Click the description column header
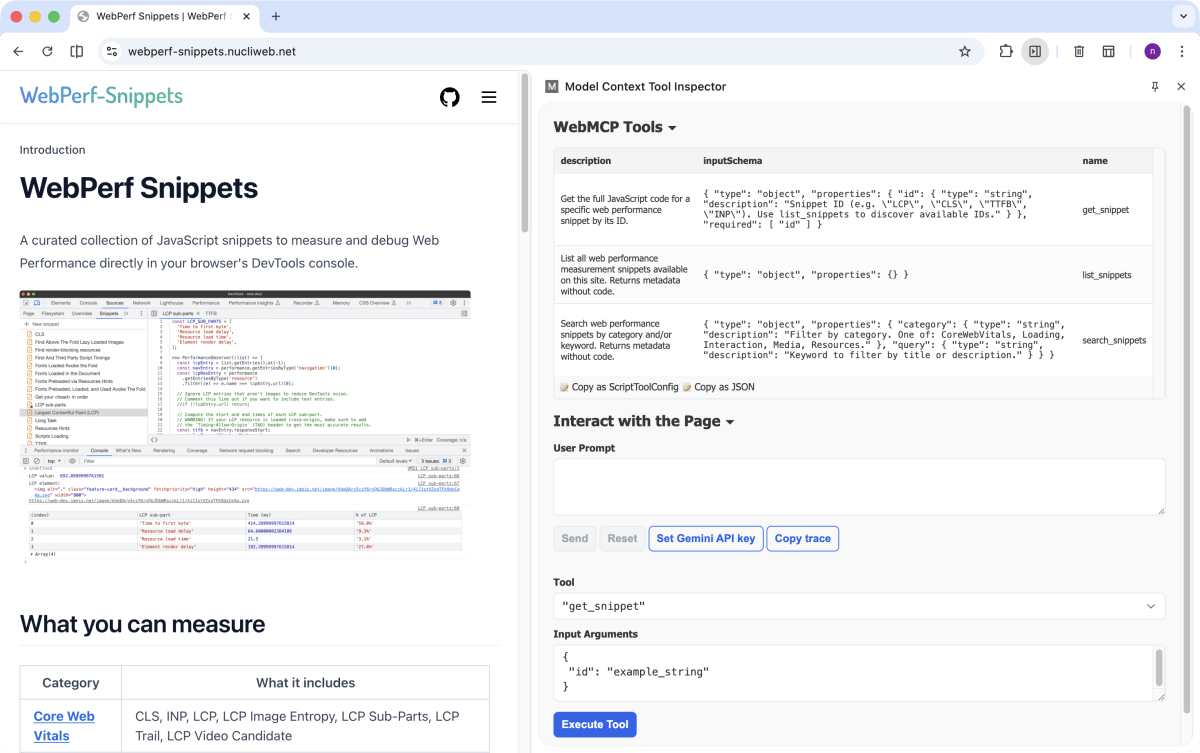Viewport: 1200px width, 753px height. [x=586, y=160]
